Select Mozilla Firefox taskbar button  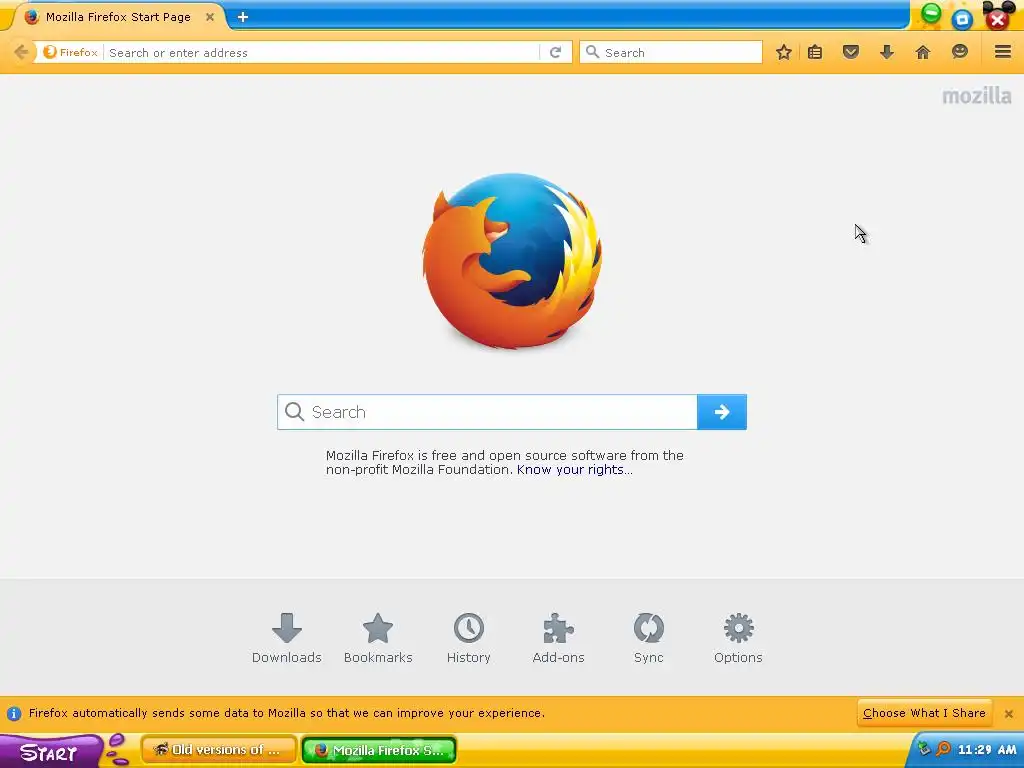pyautogui.click(x=379, y=750)
